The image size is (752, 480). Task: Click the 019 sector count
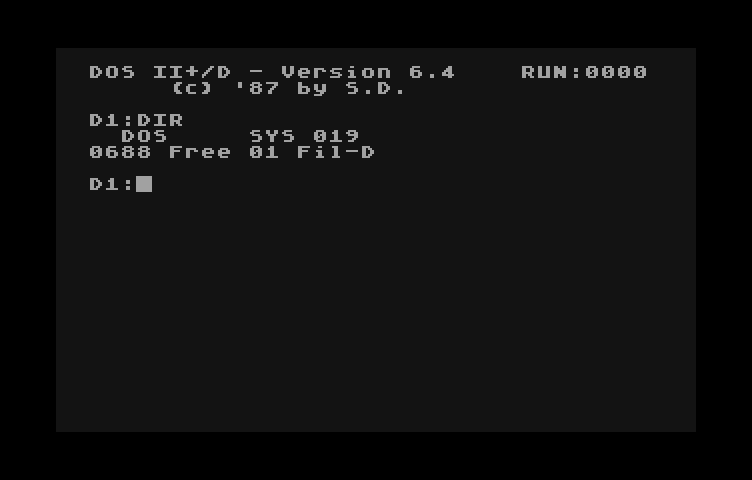pos(336,136)
